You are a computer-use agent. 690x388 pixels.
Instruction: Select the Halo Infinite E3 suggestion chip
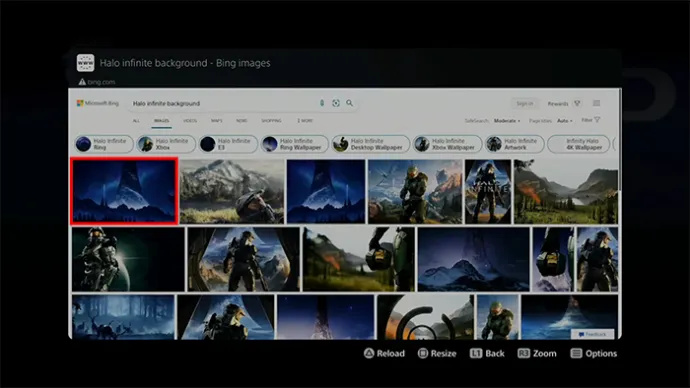tap(228, 144)
